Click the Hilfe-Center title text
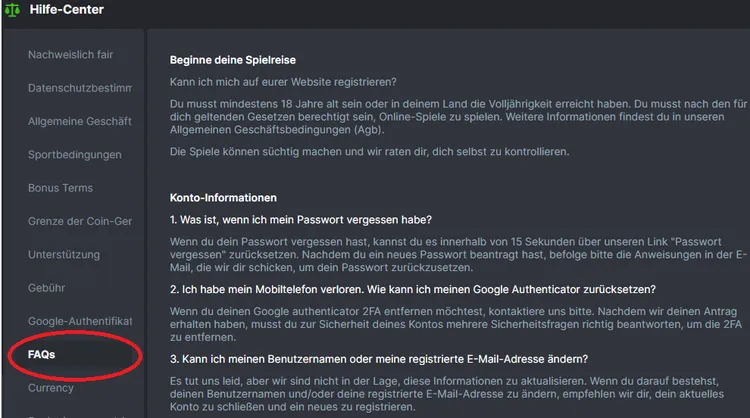 point(66,11)
